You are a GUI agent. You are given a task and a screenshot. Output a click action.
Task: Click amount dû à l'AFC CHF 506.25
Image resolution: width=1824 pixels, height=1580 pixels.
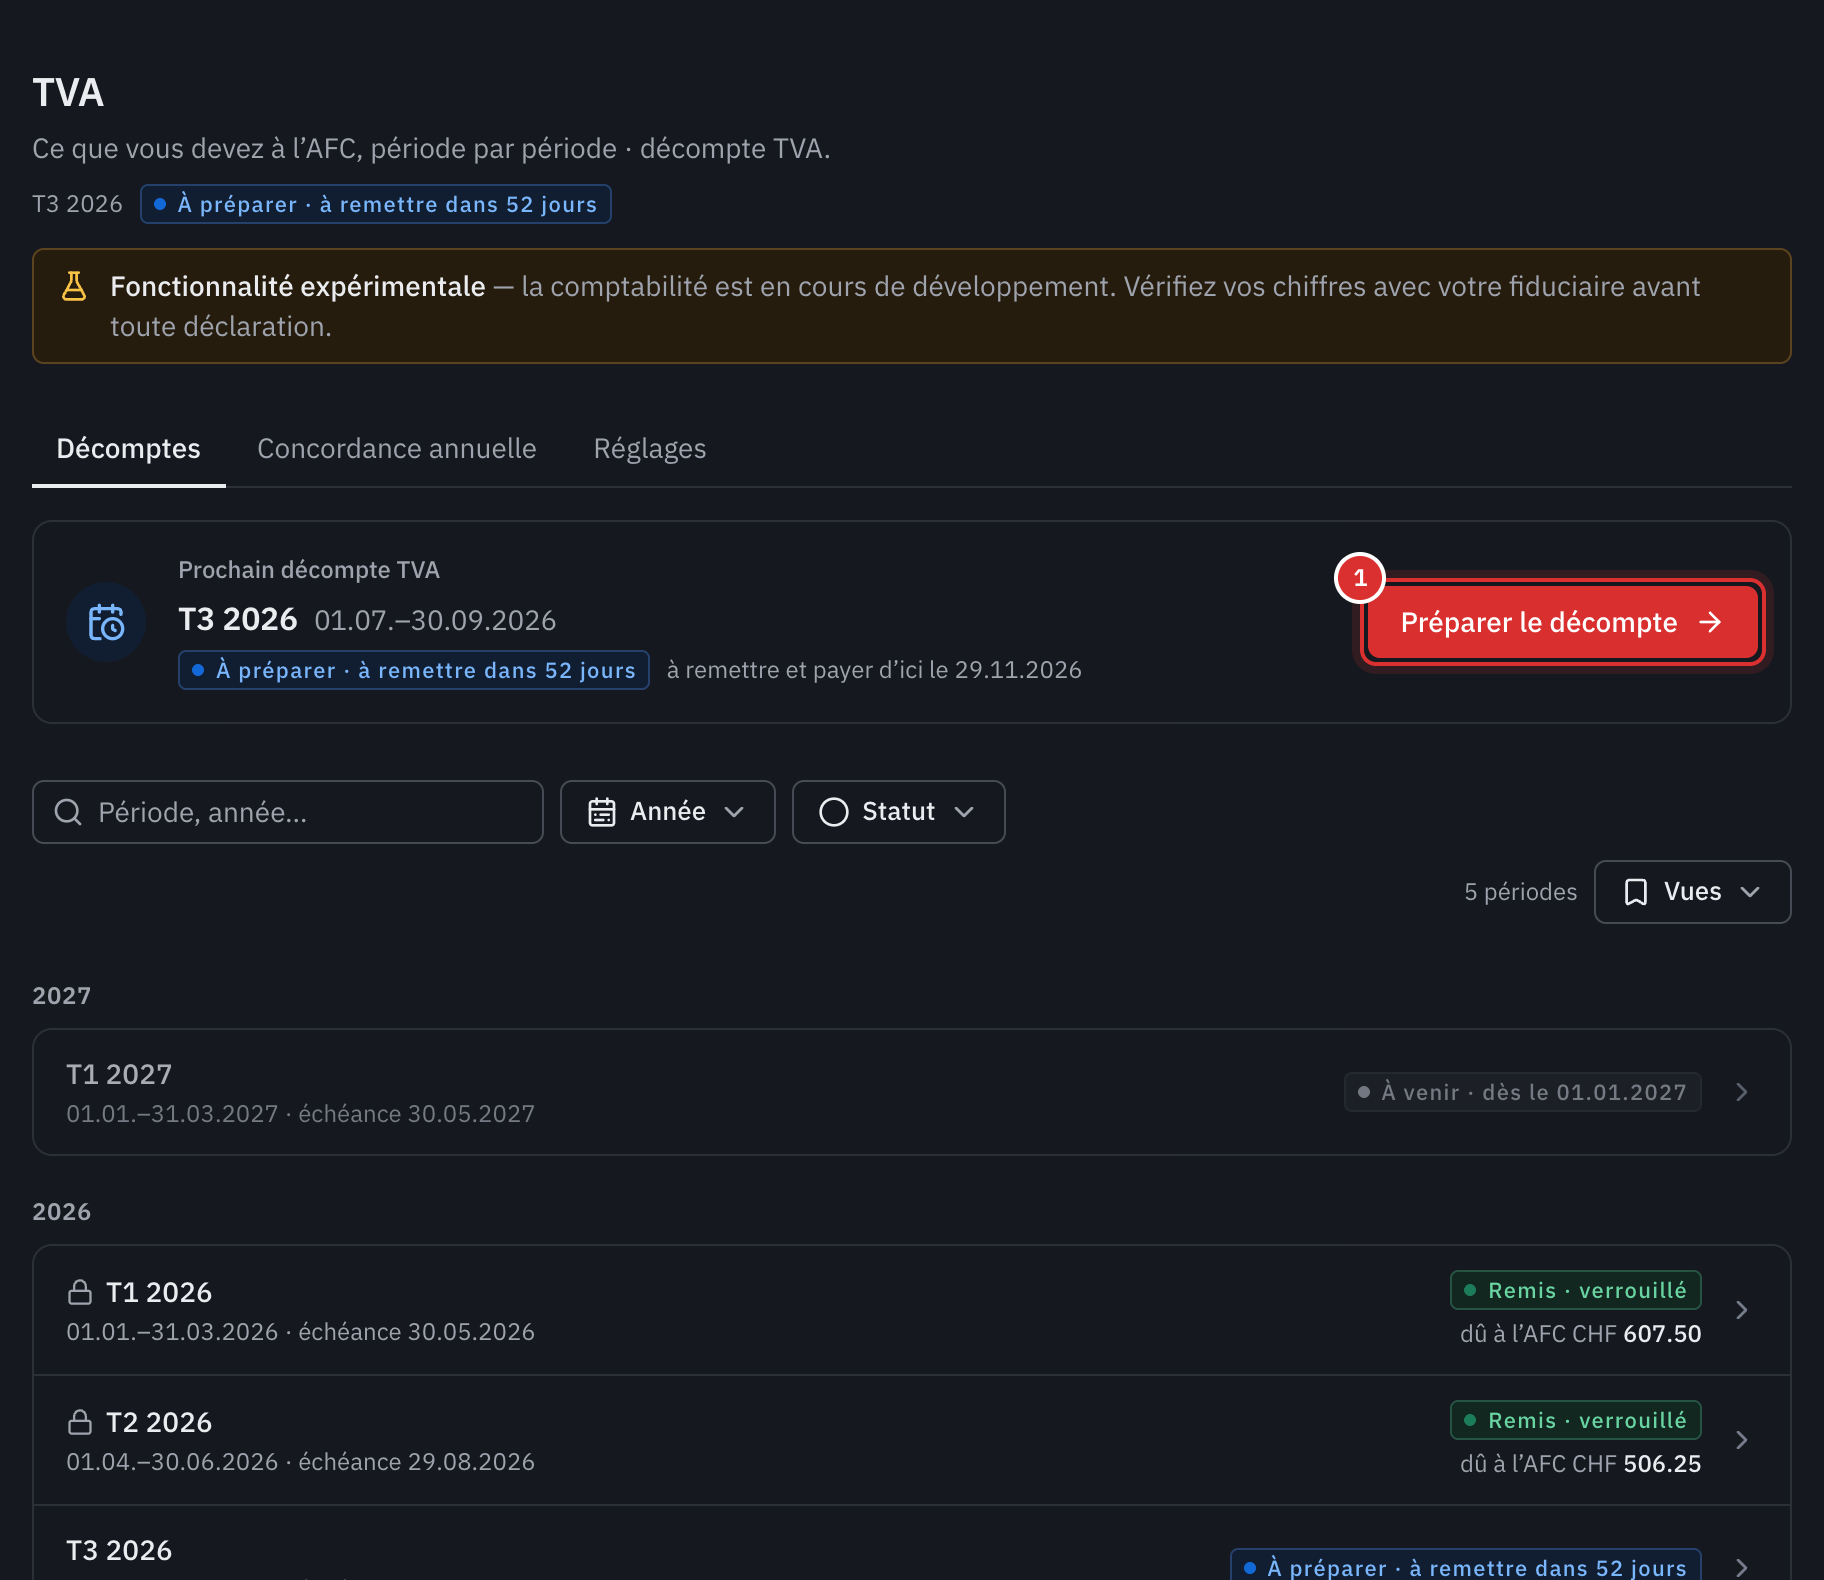(1580, 1464)
